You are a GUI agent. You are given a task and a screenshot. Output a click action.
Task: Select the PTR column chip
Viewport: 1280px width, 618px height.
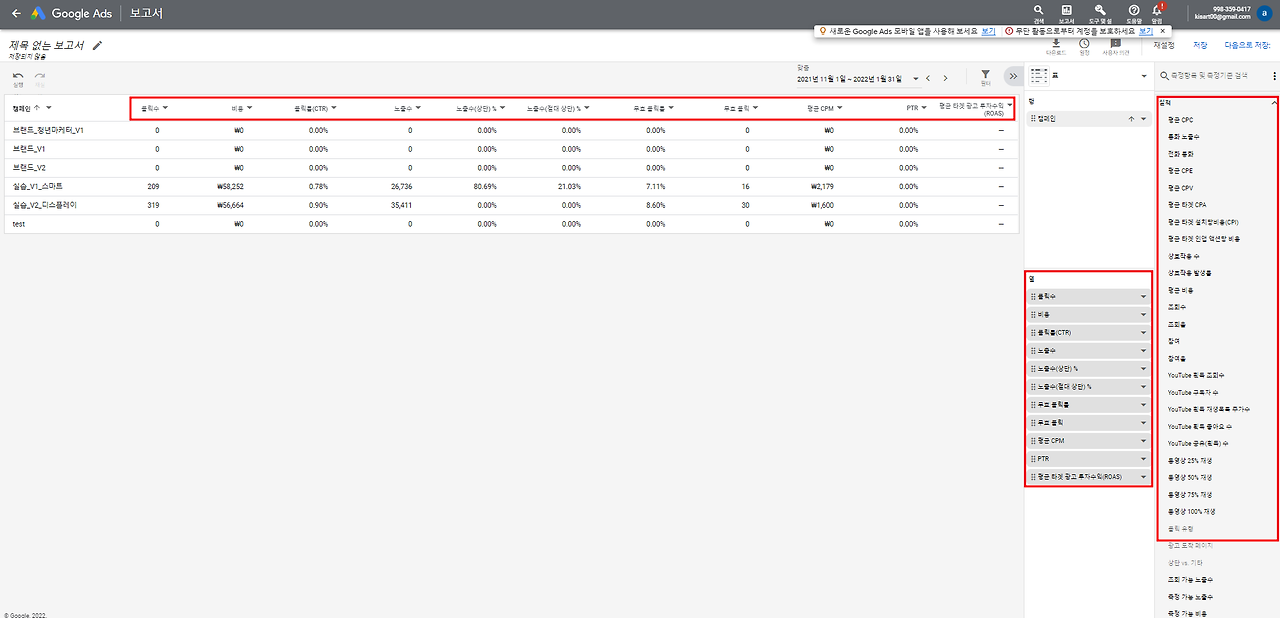[x=1089, y=459]
